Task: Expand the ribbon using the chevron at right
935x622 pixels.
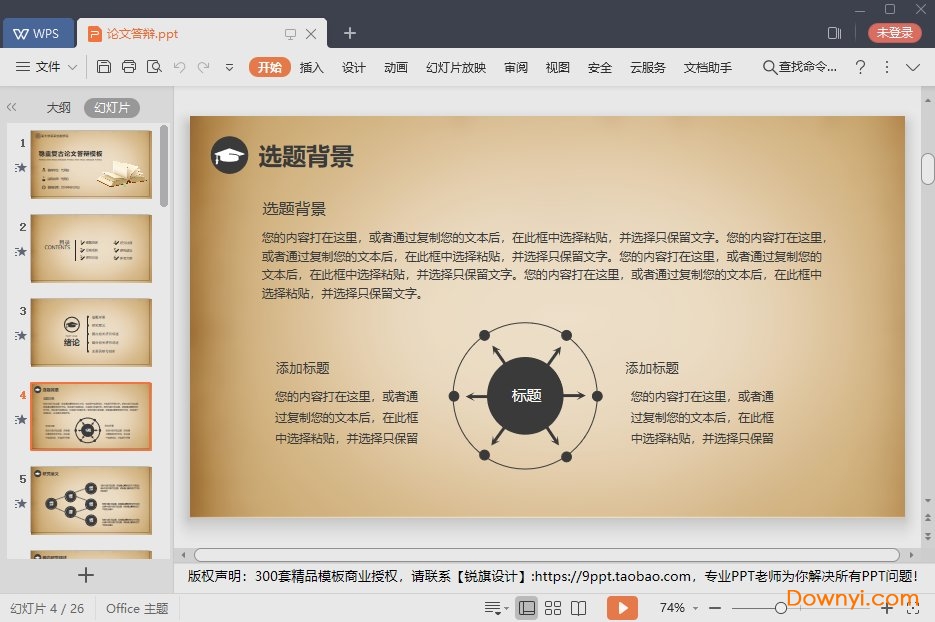Action: pos(912,67)
